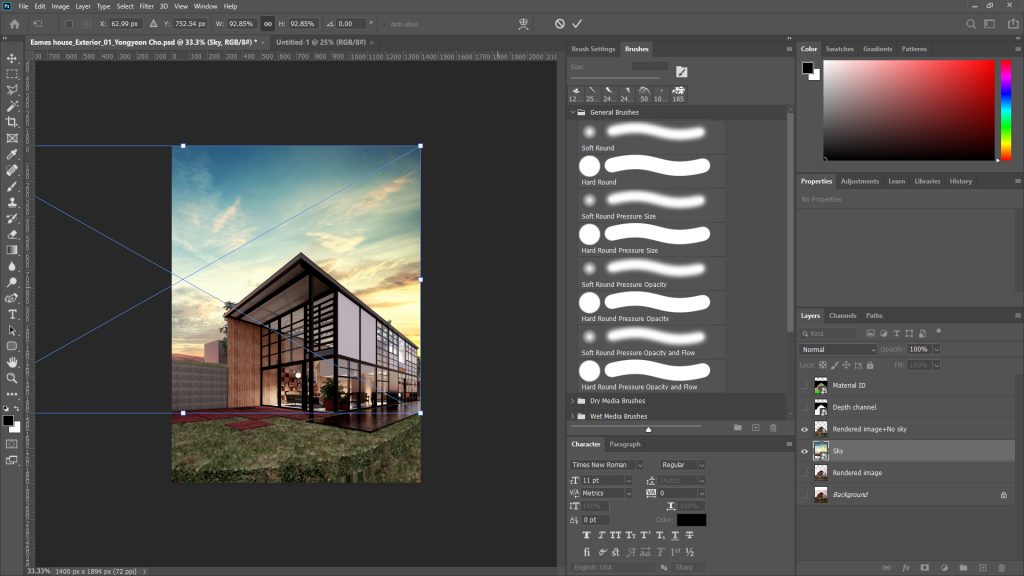Show the Material ID layer

805,385
